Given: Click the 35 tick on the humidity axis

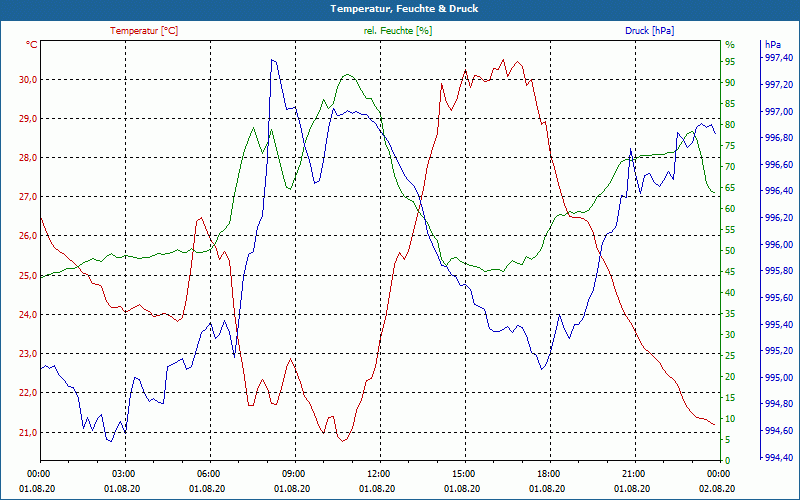Looking at the screenshot, I should coord(730,314).
